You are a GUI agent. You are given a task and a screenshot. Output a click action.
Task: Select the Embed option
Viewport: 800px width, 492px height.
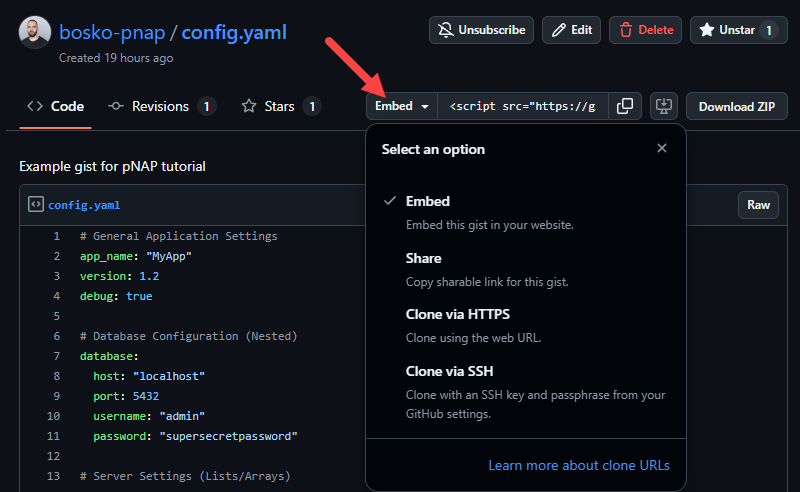tap(526, 212)
